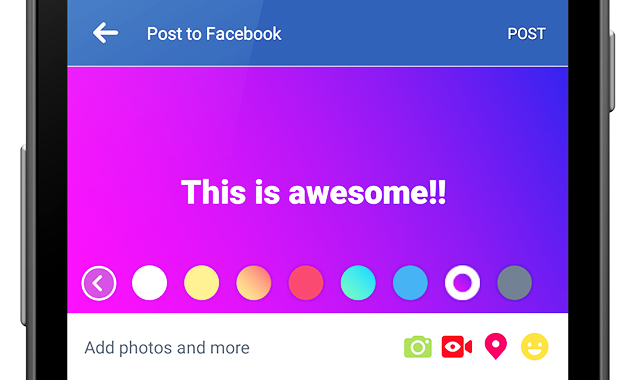Viewport: 630px width, 380px height.
Task: Tap the back arrow in the header
Action: [105, 33]
